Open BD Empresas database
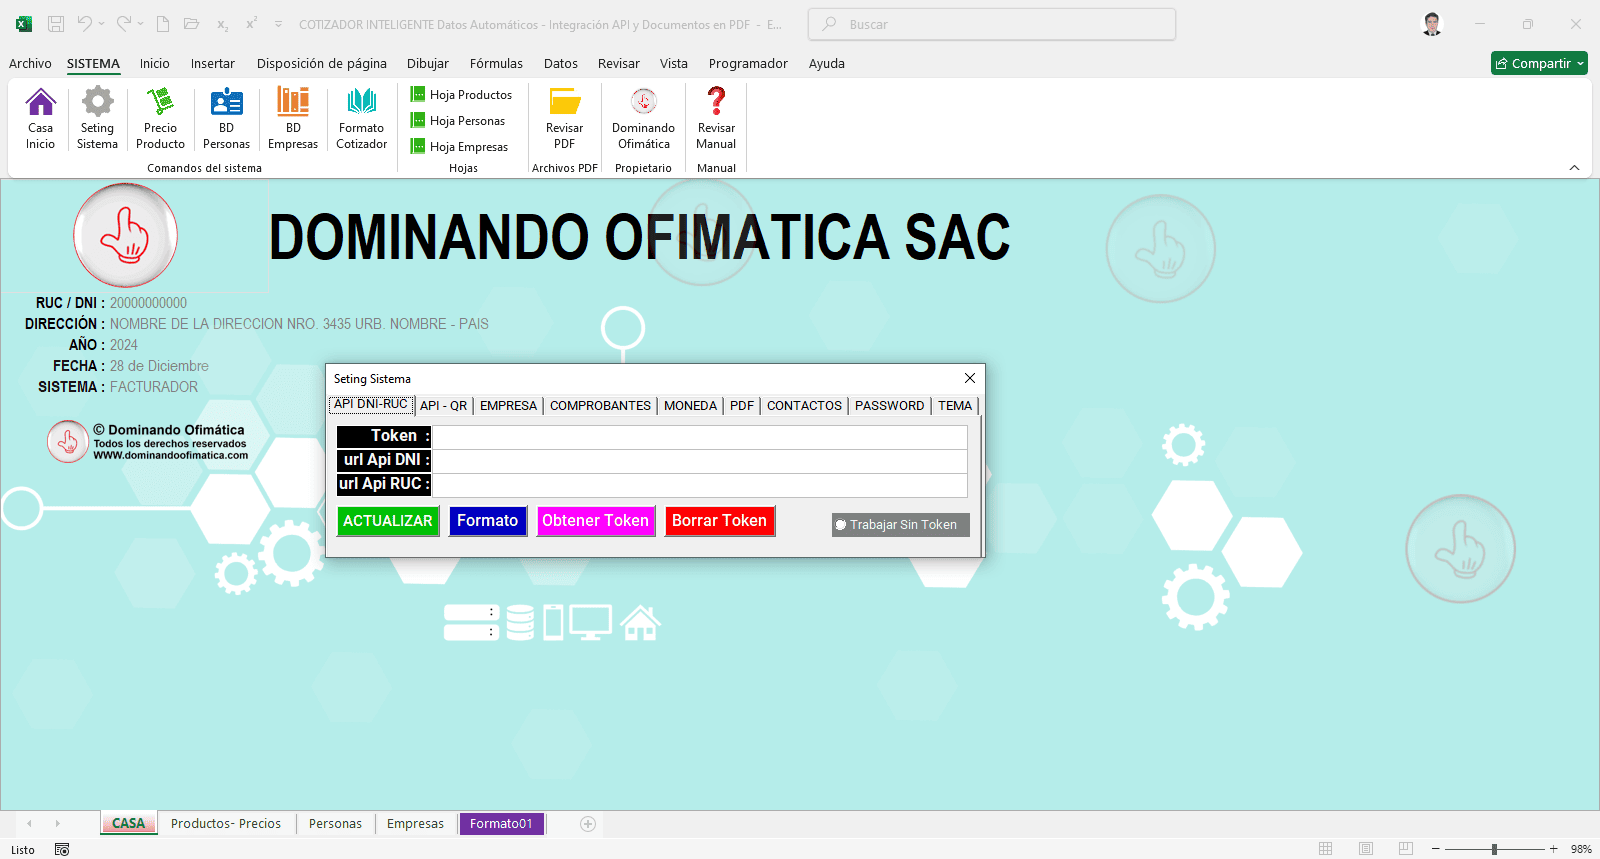The height and width of the screenshot is (859, 1600). (x=293, y=118)
